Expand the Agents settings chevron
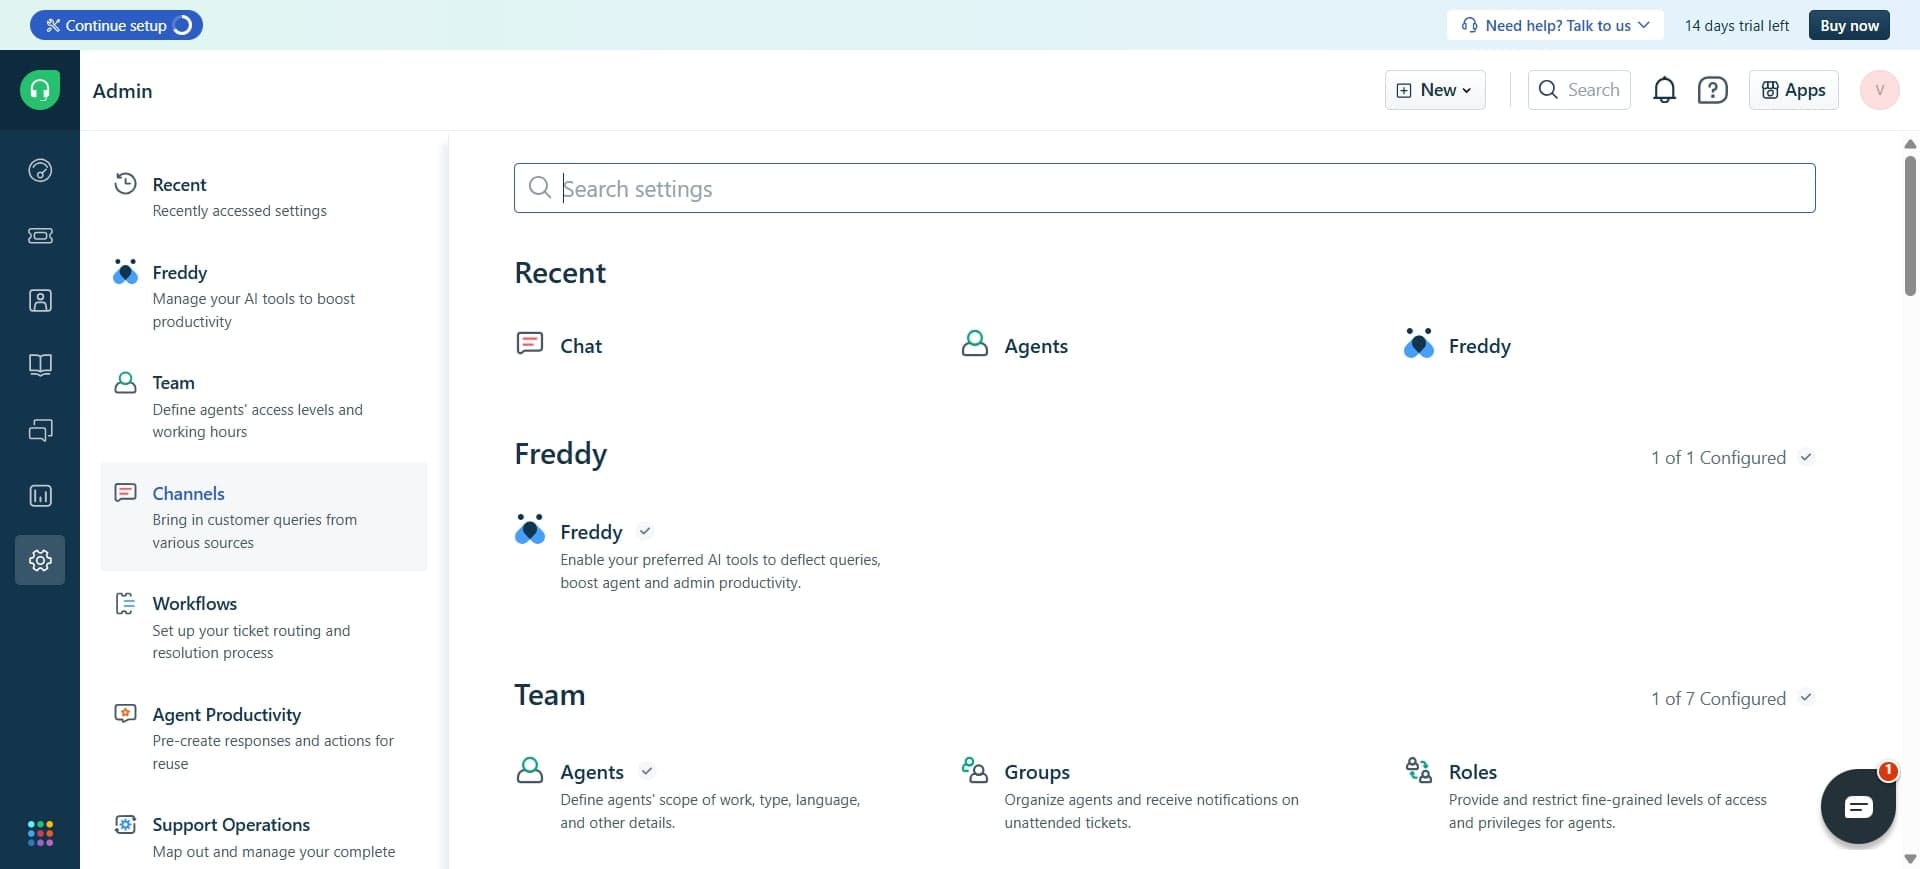The image size is (1920, 869). click(x=646, y=771)
